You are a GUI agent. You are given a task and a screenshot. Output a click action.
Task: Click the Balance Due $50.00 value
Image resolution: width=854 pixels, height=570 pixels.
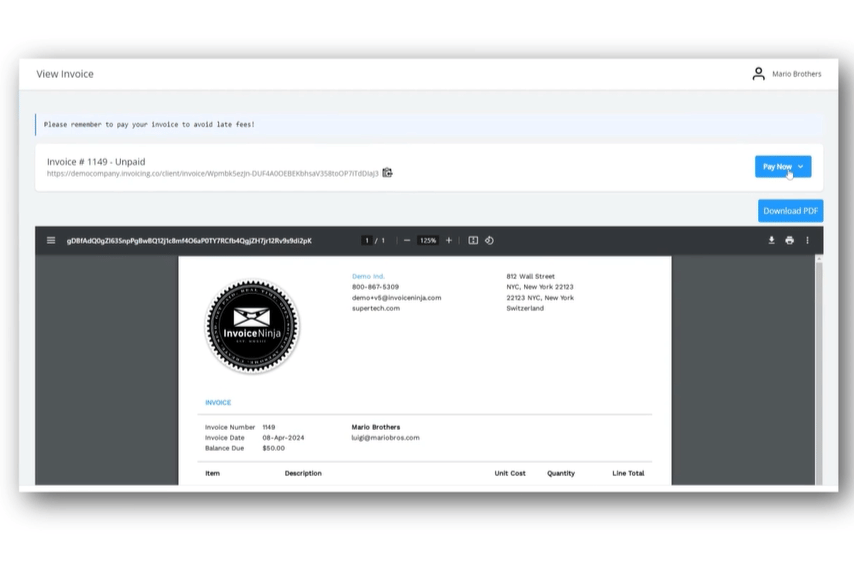click(x=273, y=448)
